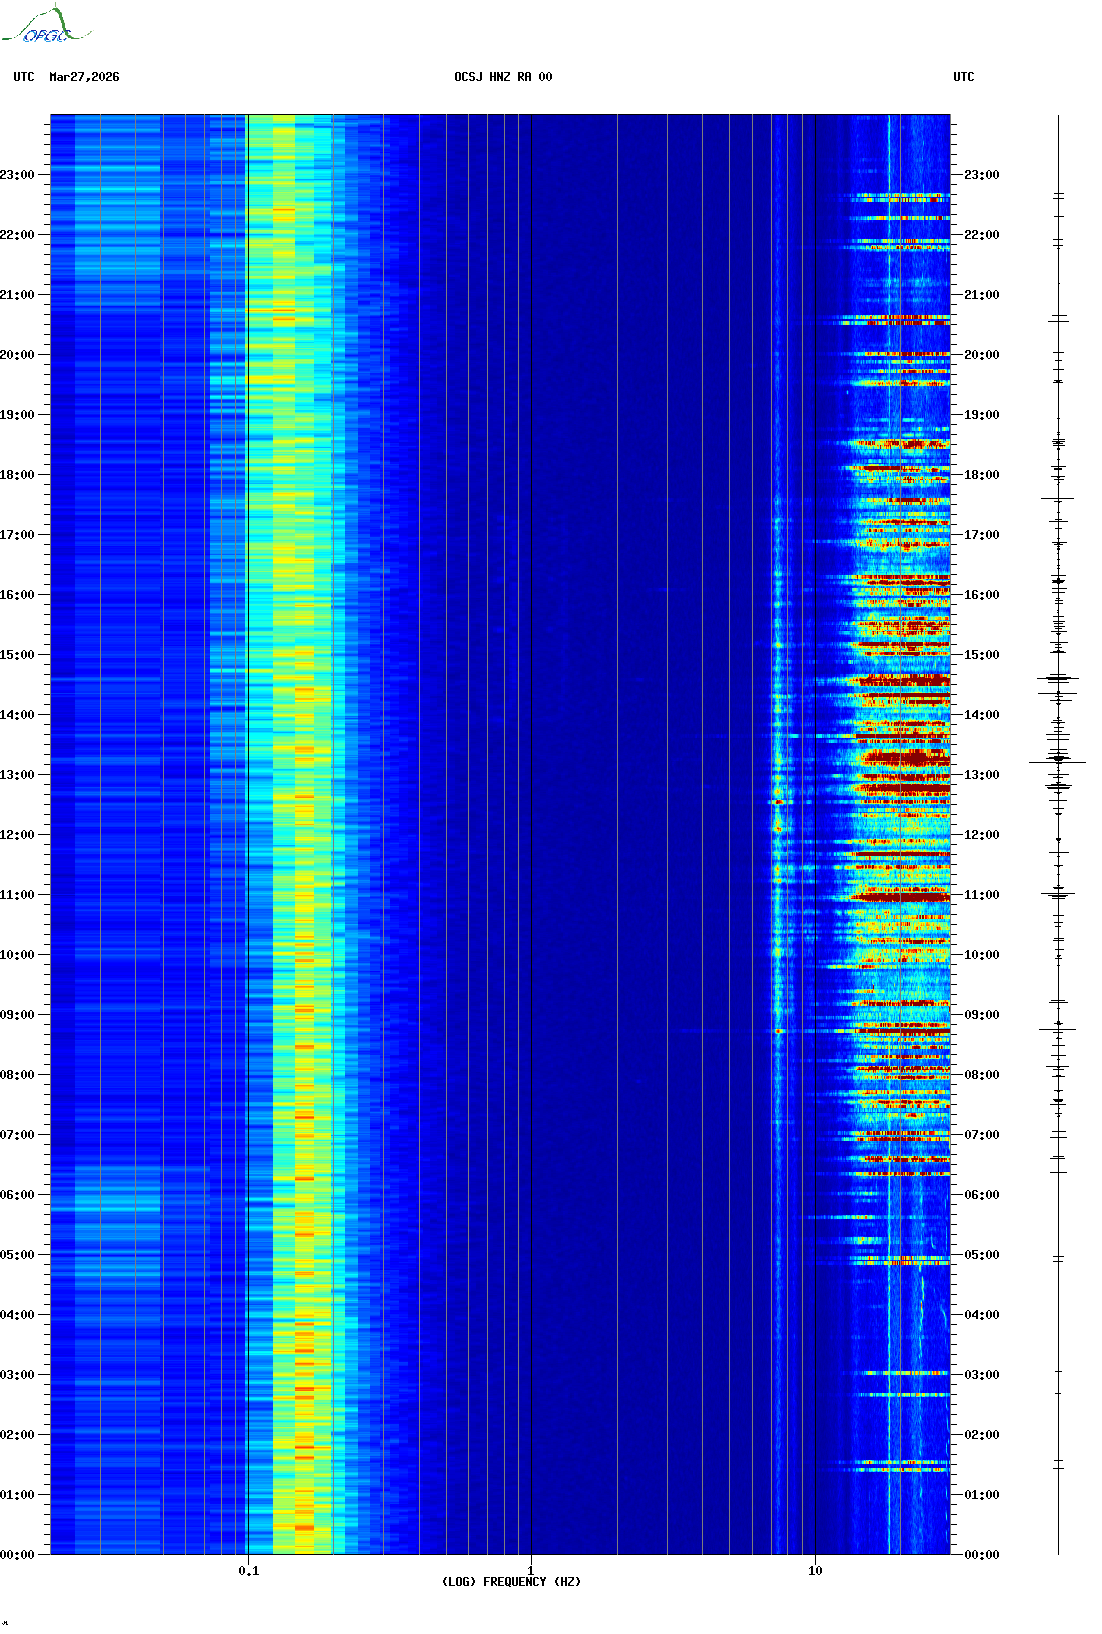The width and height of the screenshot is (1102, 1634).
Task: Click the 0.1 Hz frequency tick label
Action: point(248,1570)
